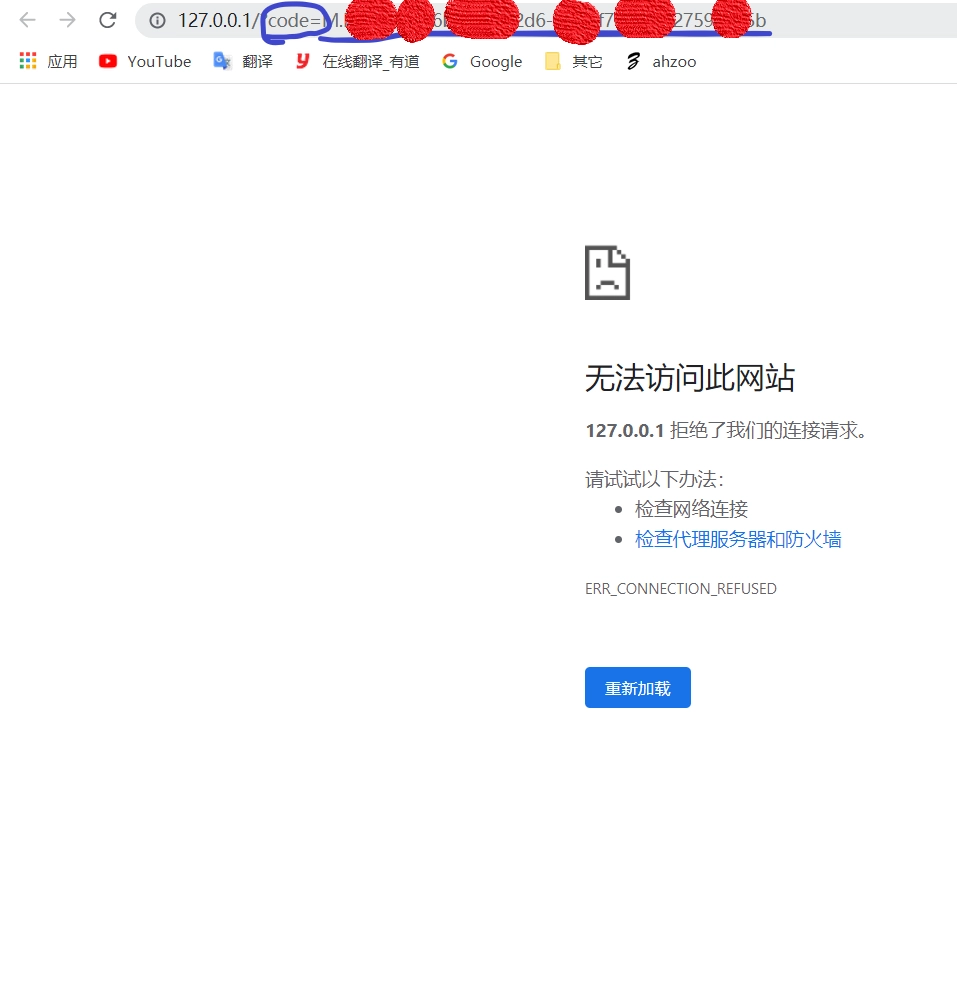Click the back navigation arrow
957x985 pixels.
(27, 20)
